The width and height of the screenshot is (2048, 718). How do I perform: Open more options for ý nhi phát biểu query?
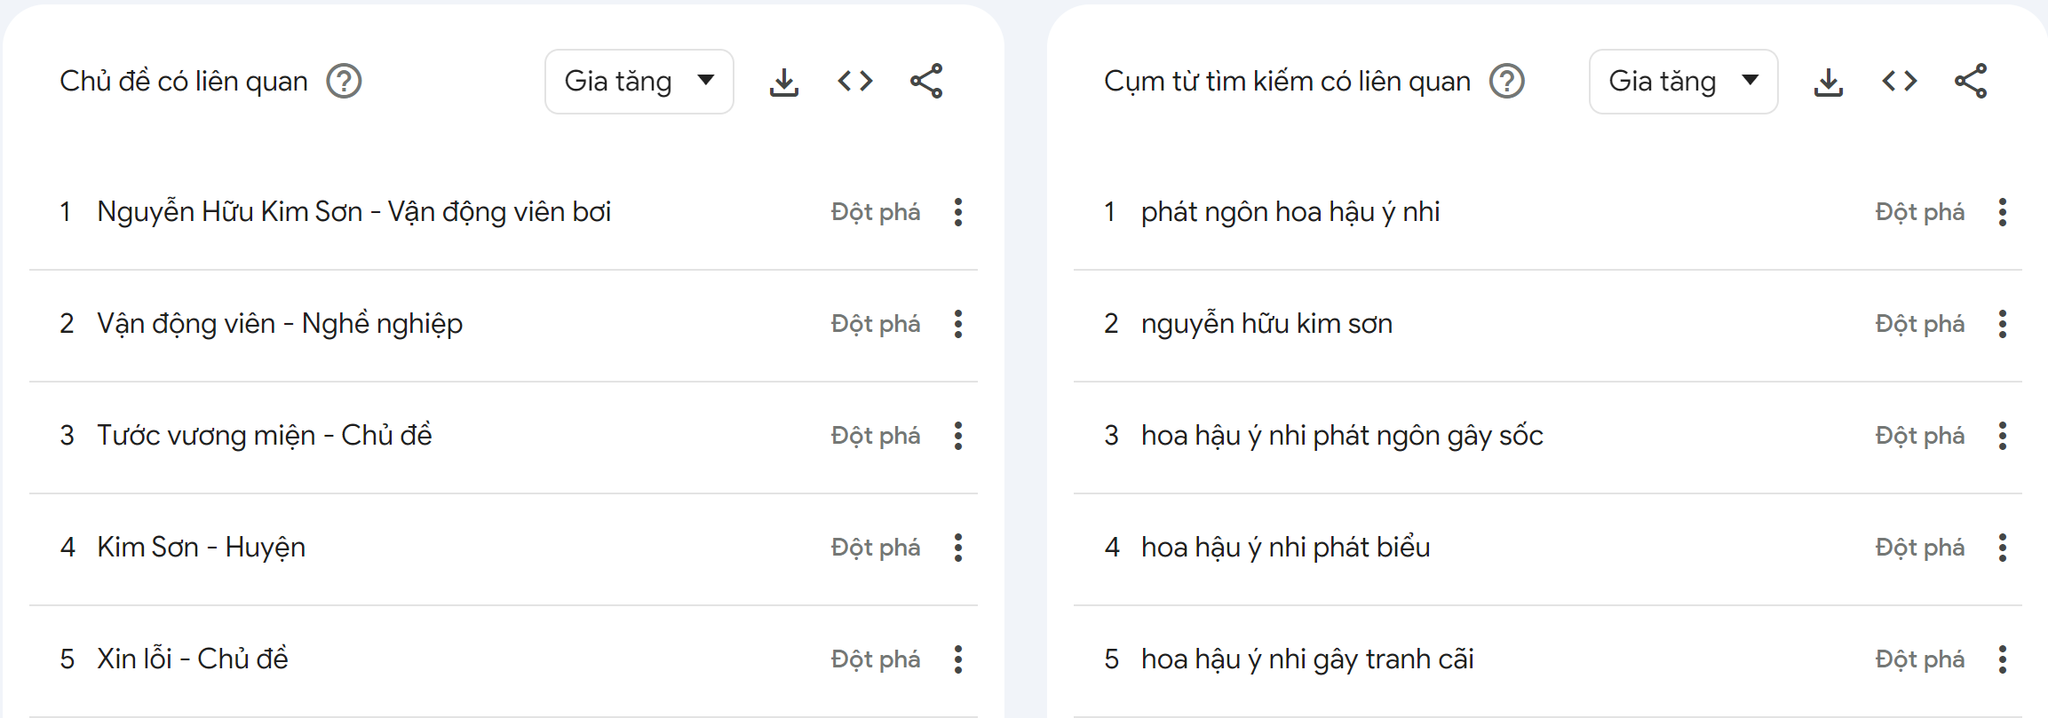click(x=2002, y=548)
